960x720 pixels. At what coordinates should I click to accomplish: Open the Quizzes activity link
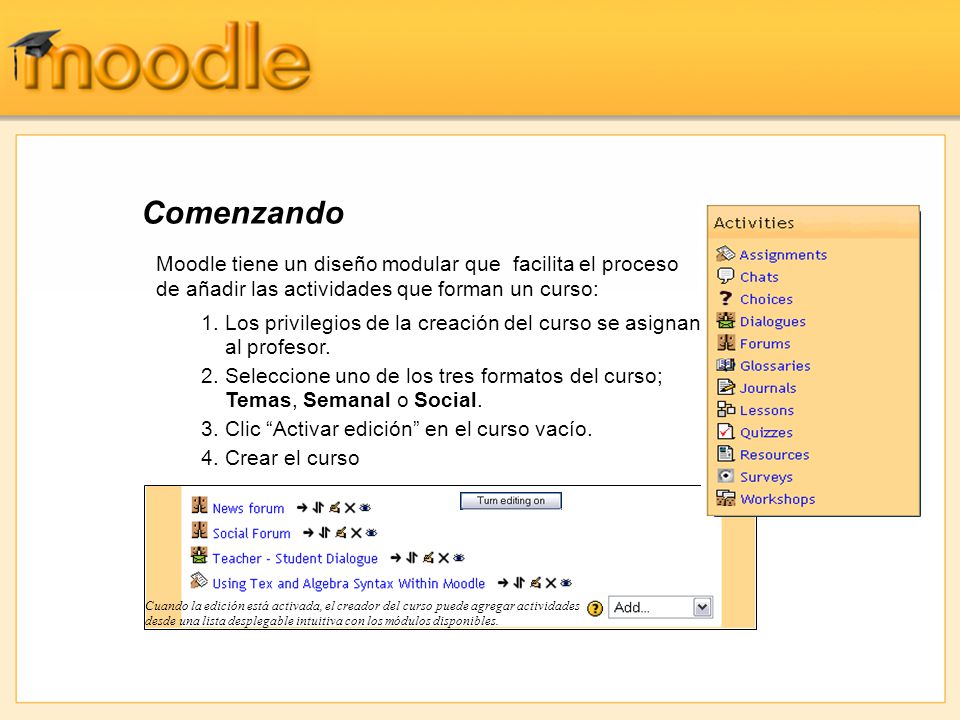tap(767, 432)
